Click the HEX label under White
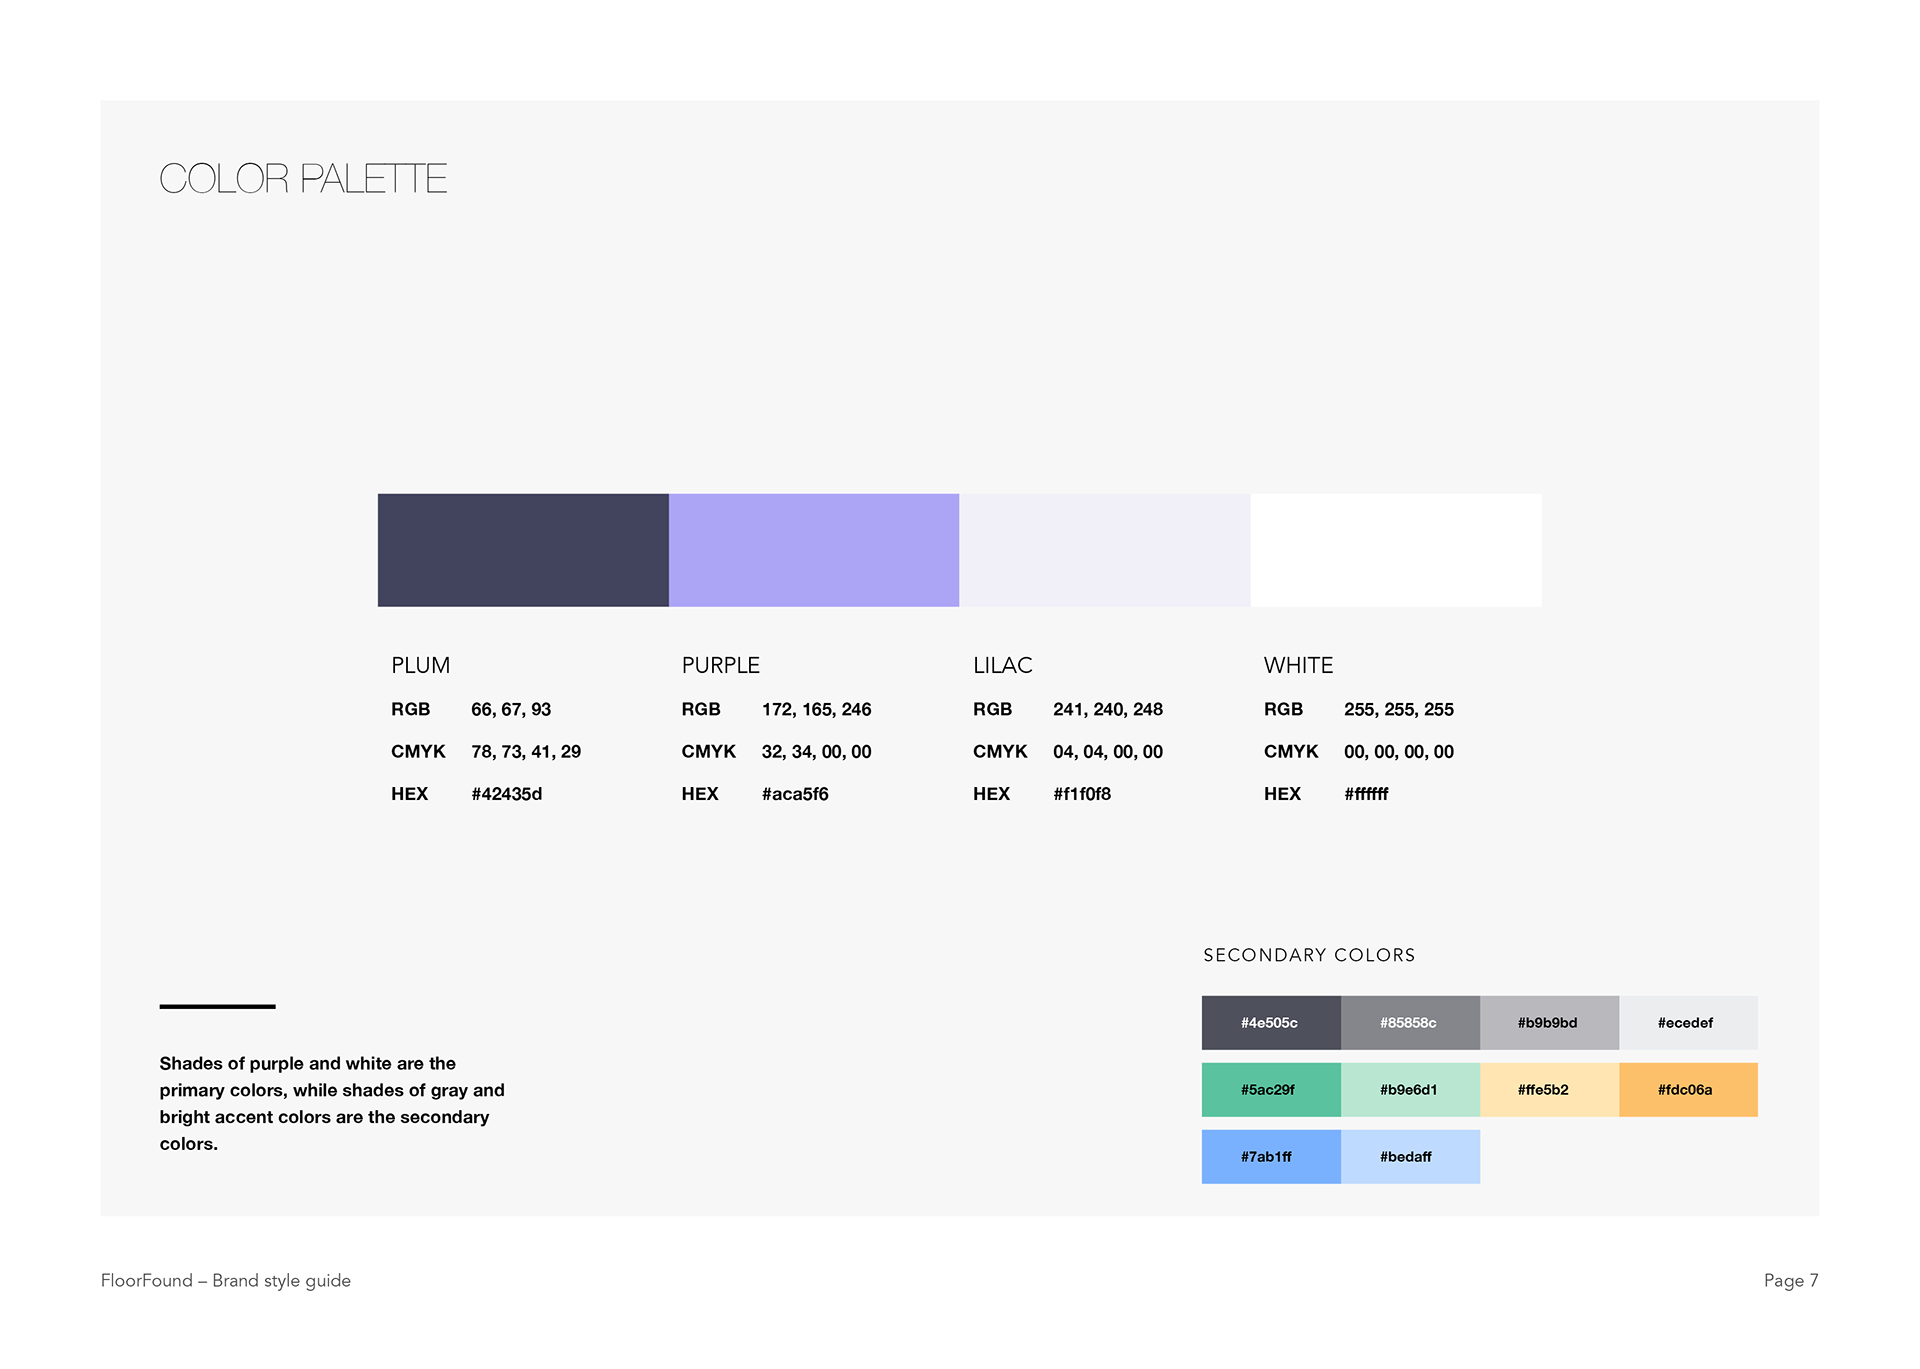 [1282, 793]
